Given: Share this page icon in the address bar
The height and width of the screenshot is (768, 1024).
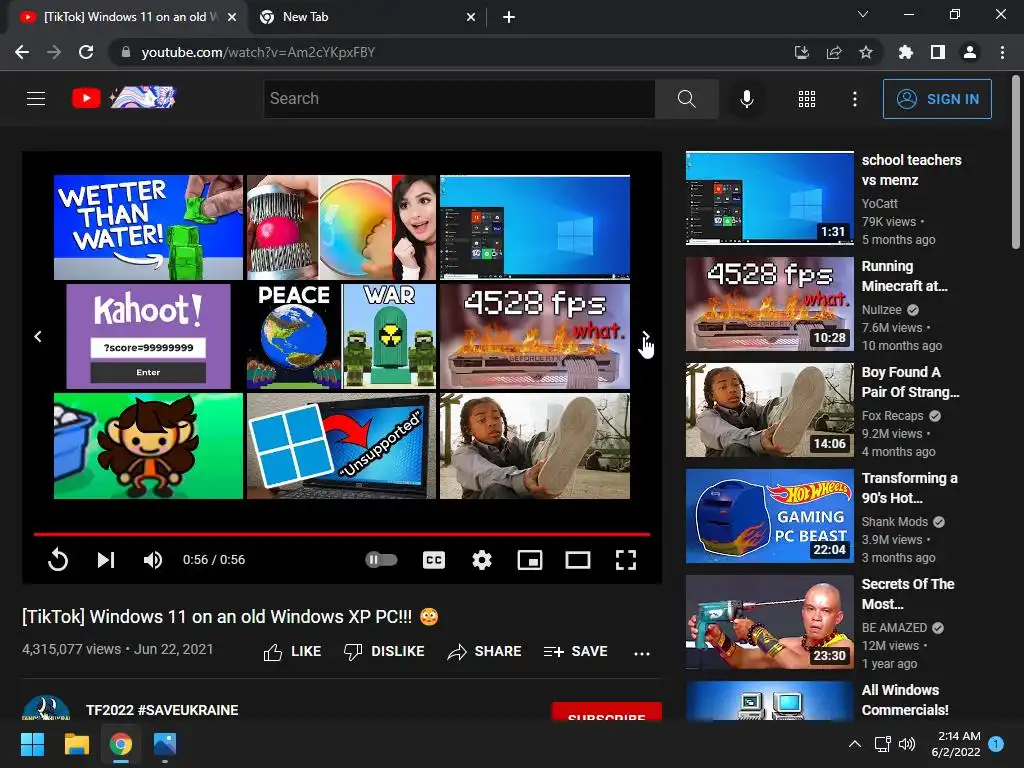Looking at the screenshot, I should [x=833, y=52].
